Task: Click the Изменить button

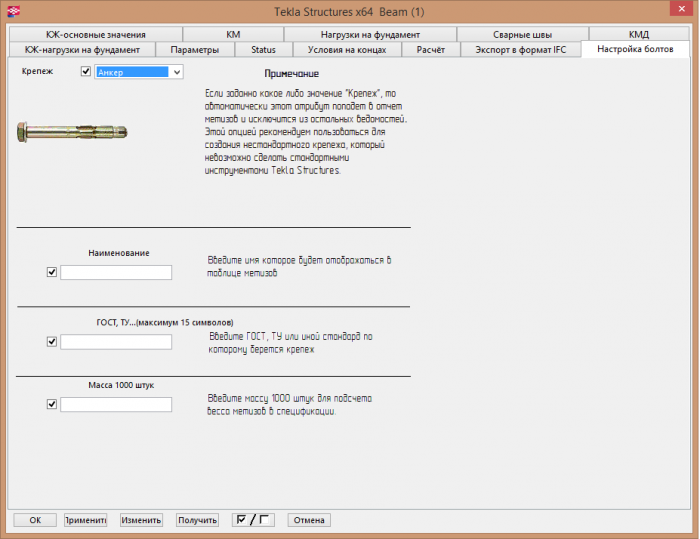Action: [141, 520]
